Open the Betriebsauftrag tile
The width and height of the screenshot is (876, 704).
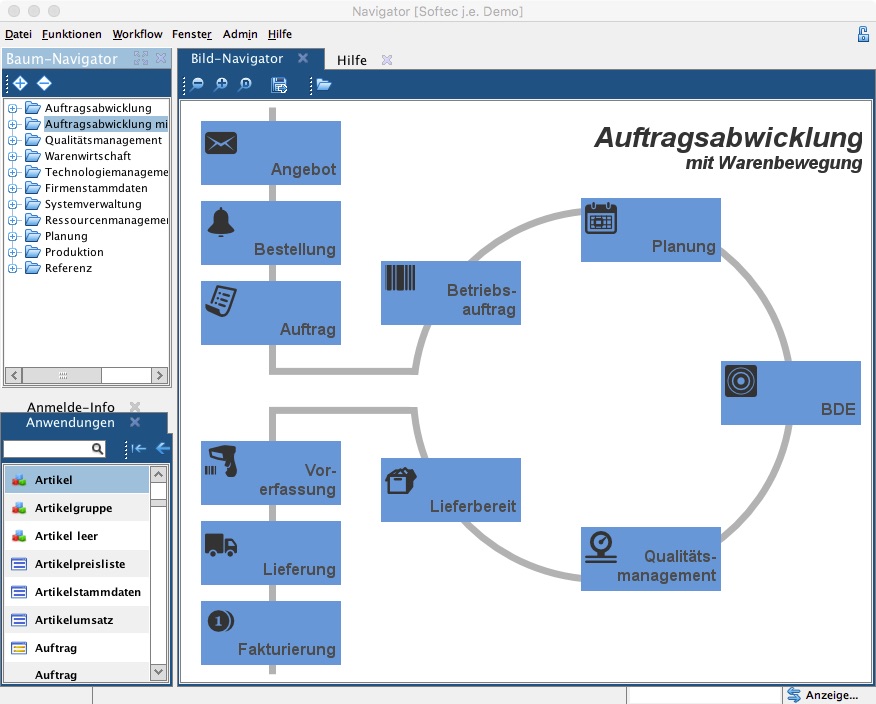point(450,293)
